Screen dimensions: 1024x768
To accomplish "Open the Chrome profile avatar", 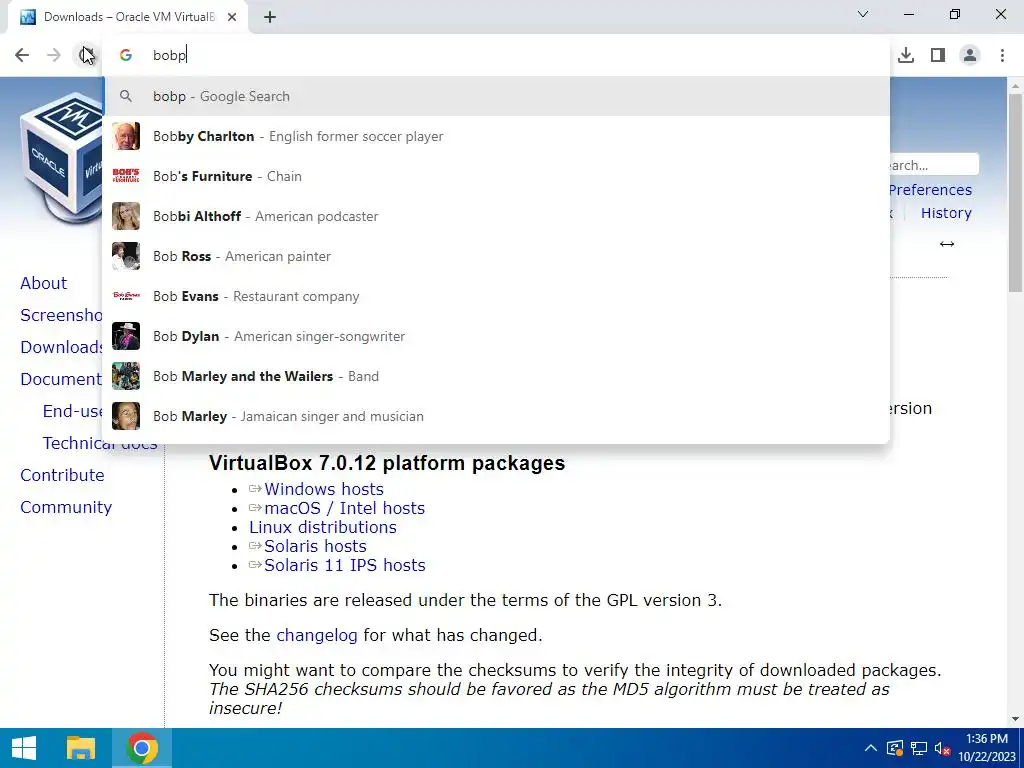I will coord(970,56).
